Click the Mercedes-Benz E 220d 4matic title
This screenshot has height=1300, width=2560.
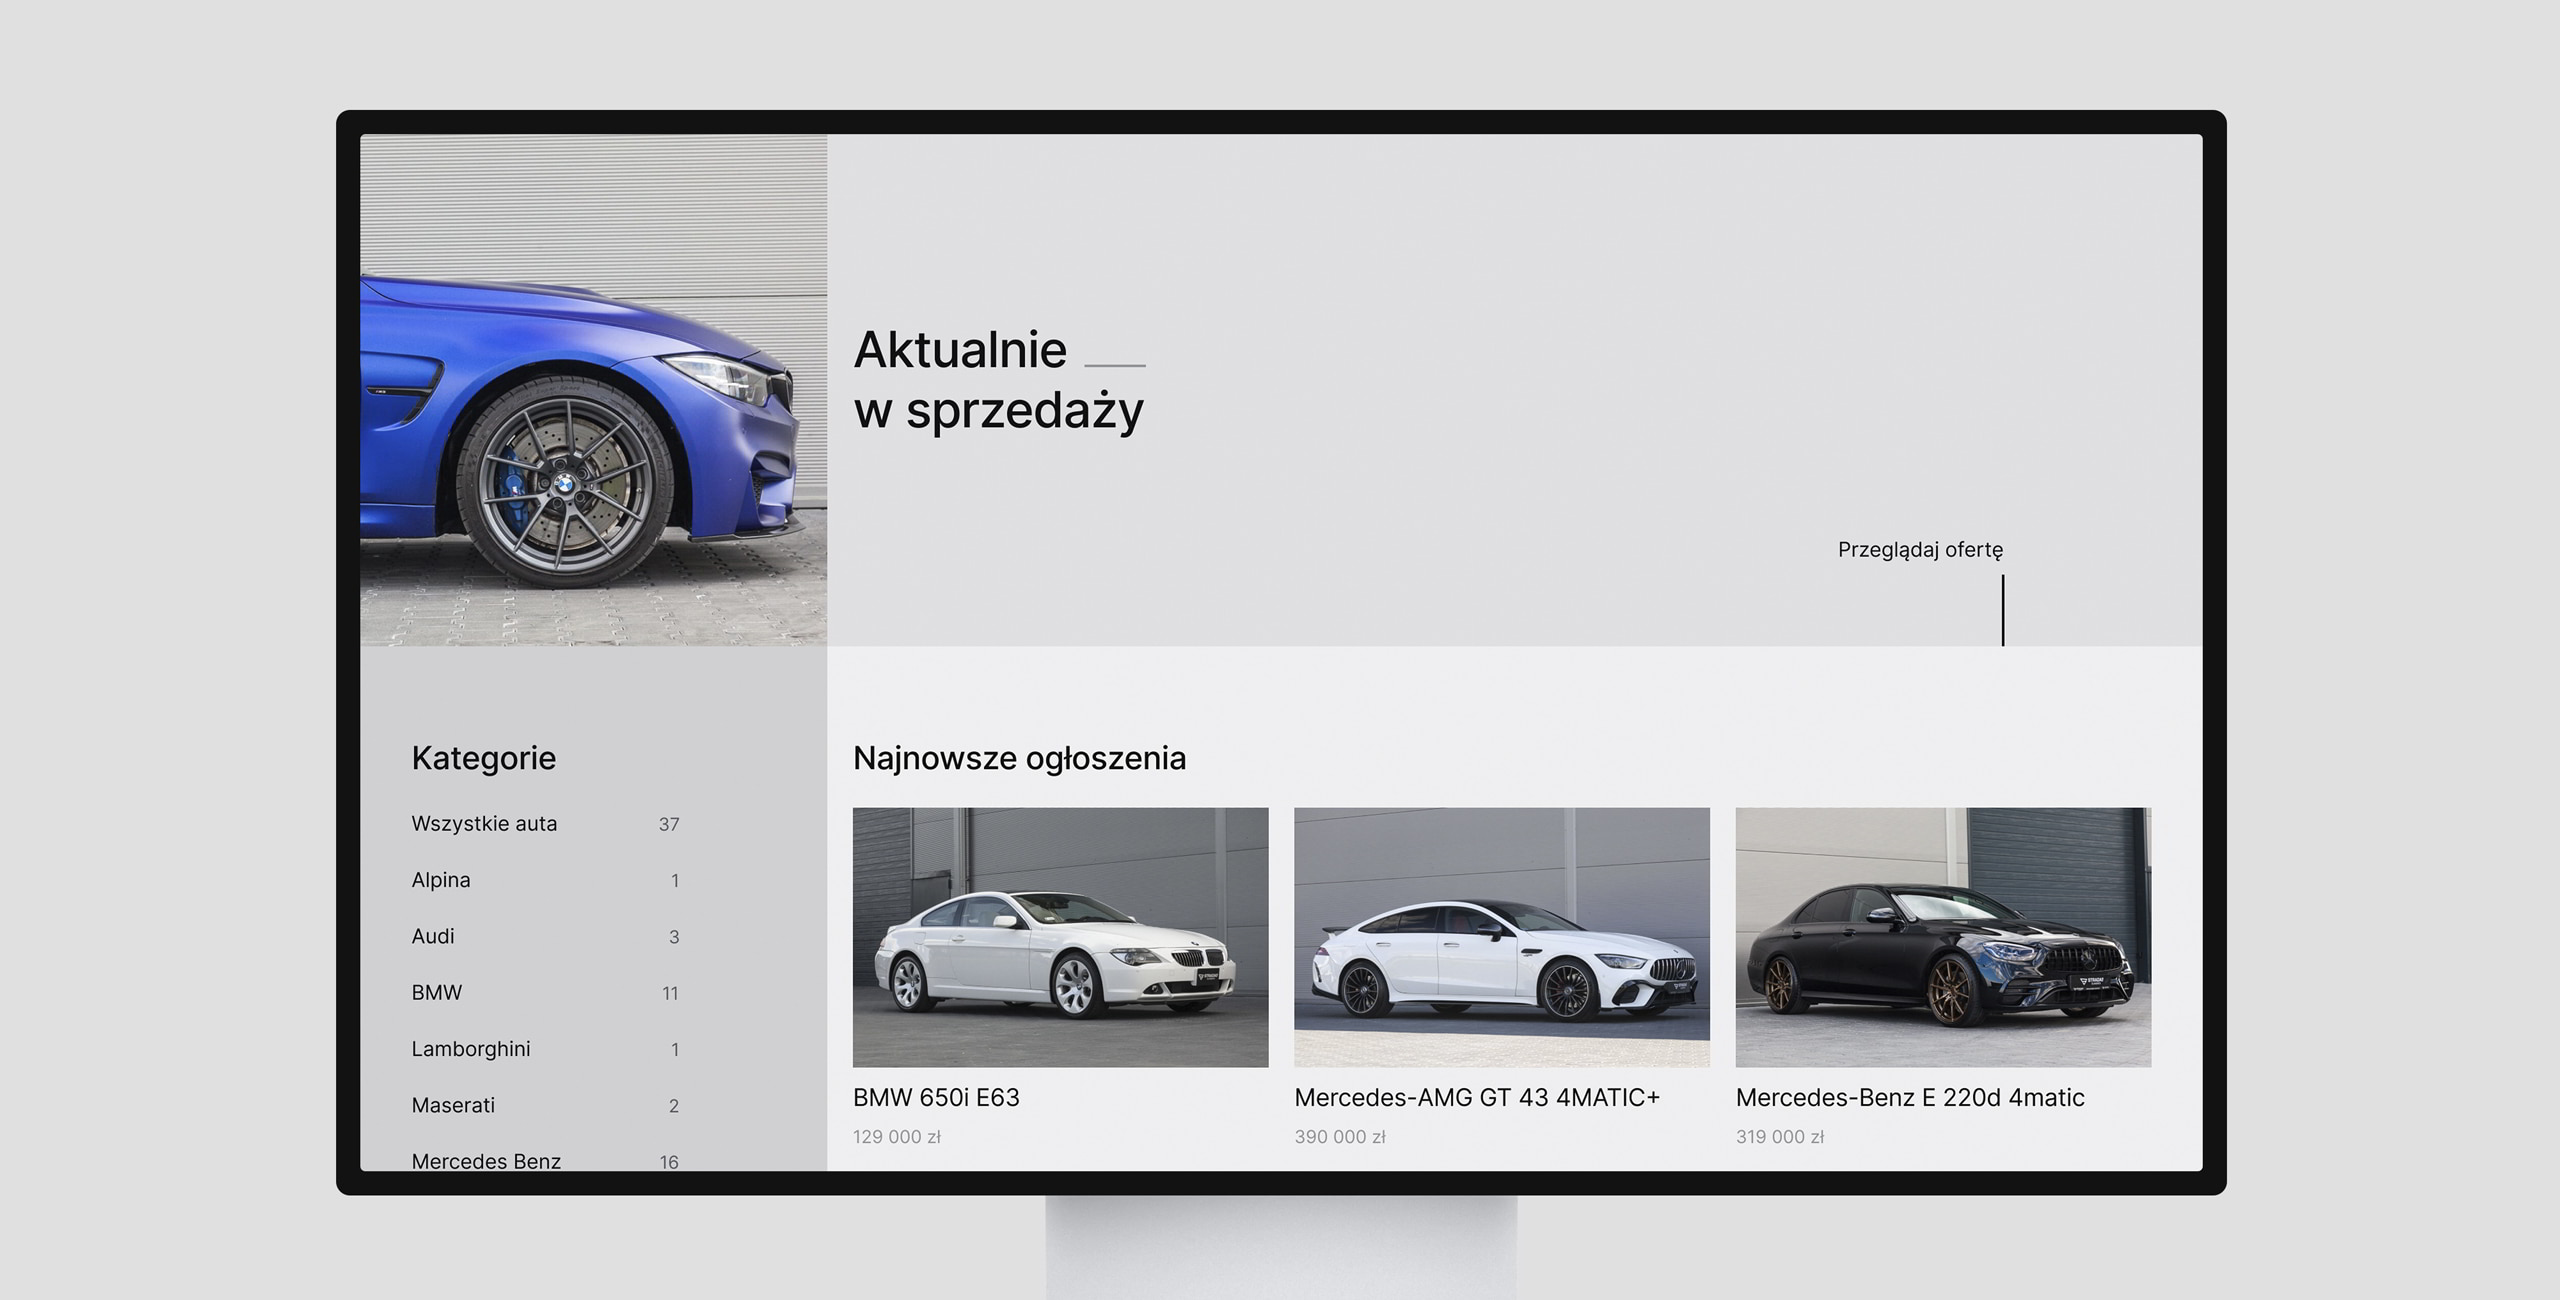[x=1909, y=1097]
